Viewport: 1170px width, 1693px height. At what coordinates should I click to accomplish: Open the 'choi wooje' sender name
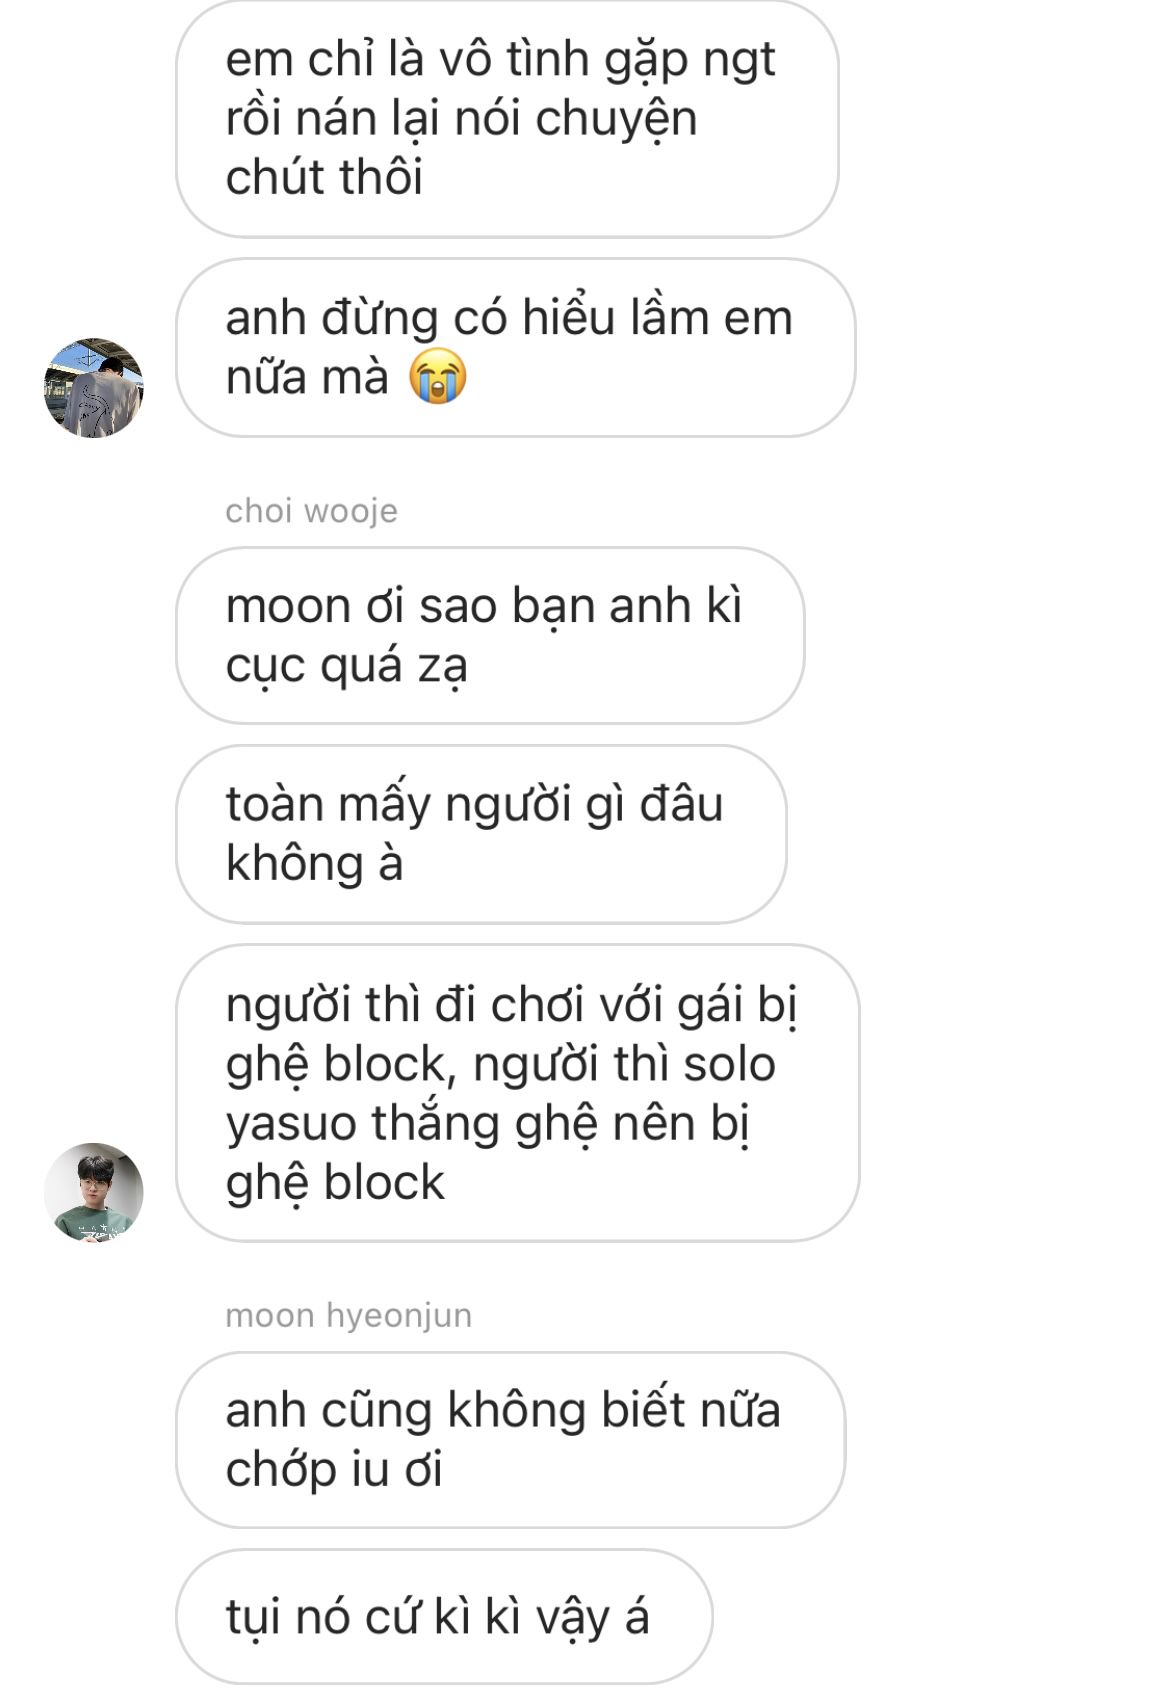[x=311, y=511]
